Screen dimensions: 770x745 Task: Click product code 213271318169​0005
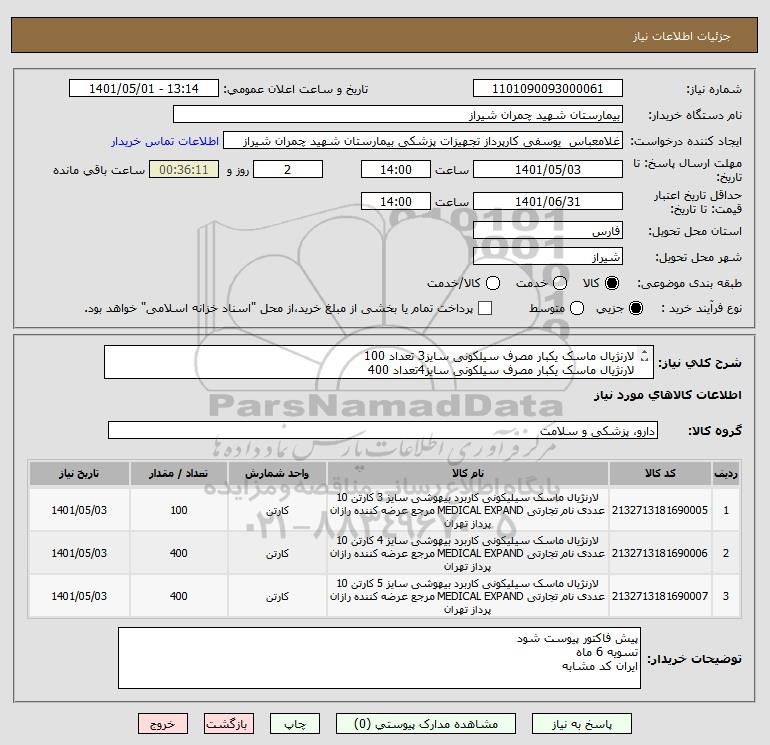[660, 510]
